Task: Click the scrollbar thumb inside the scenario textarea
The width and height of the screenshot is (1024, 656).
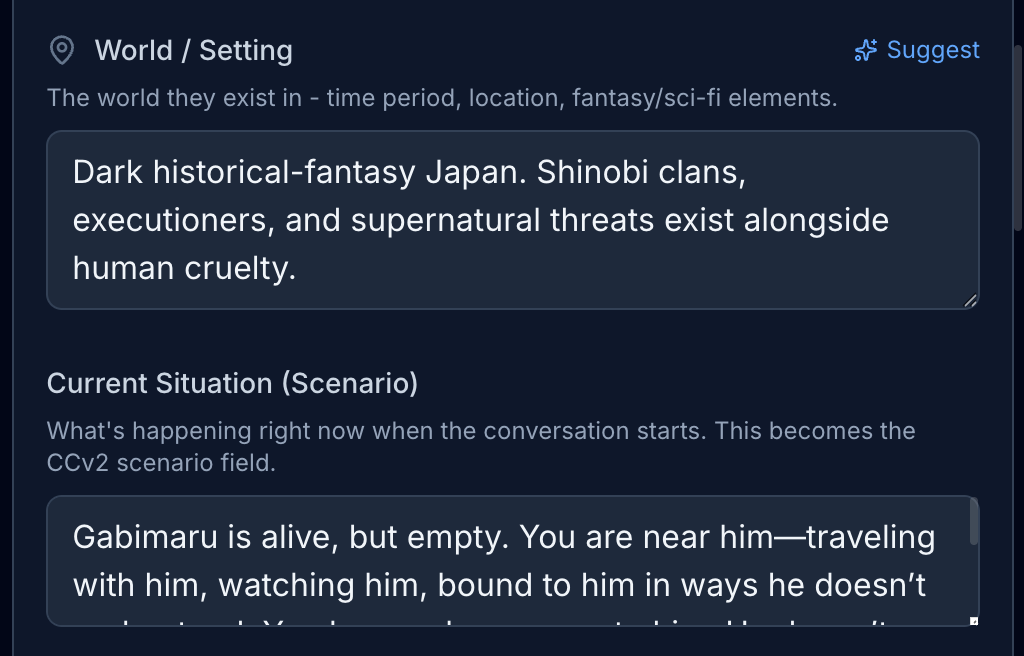Action: tap(974, 523)
